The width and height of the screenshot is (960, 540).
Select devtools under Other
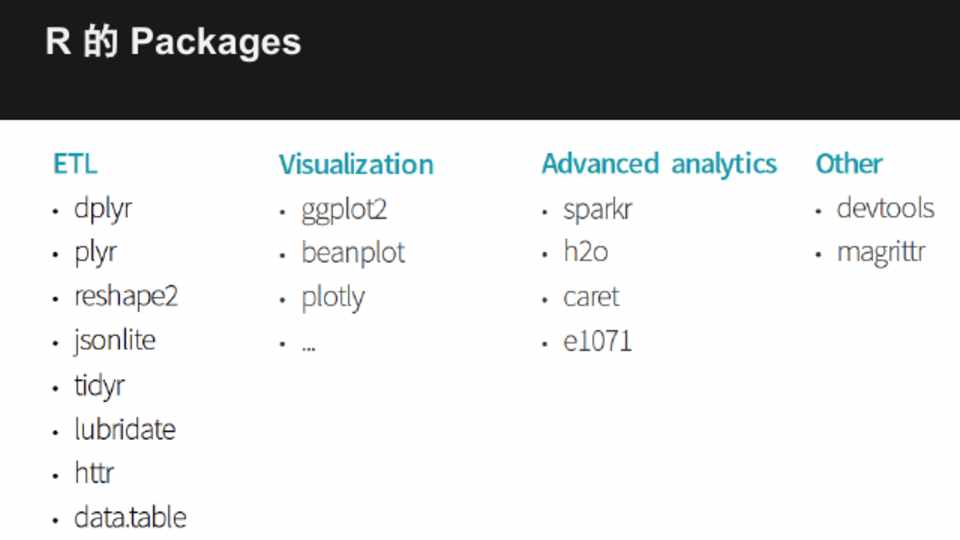(886, 209)
